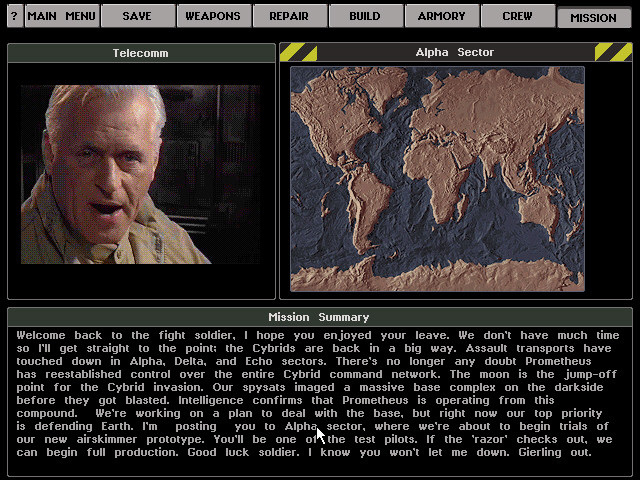This screenshot has width=640, height=480.
Task: Open the MAIN MENU screen
Action: [x=62, y=16]
